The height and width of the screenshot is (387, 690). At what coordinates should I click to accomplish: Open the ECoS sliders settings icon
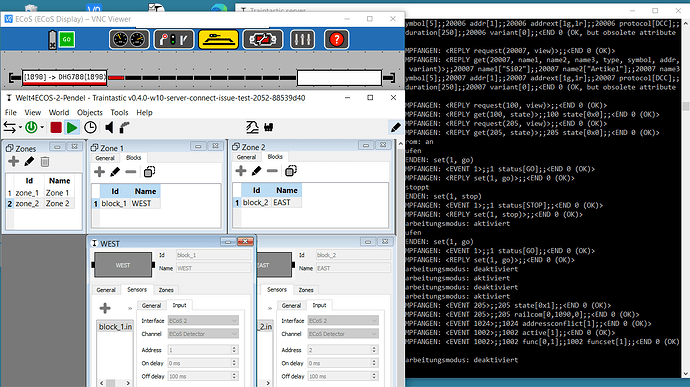302,40
